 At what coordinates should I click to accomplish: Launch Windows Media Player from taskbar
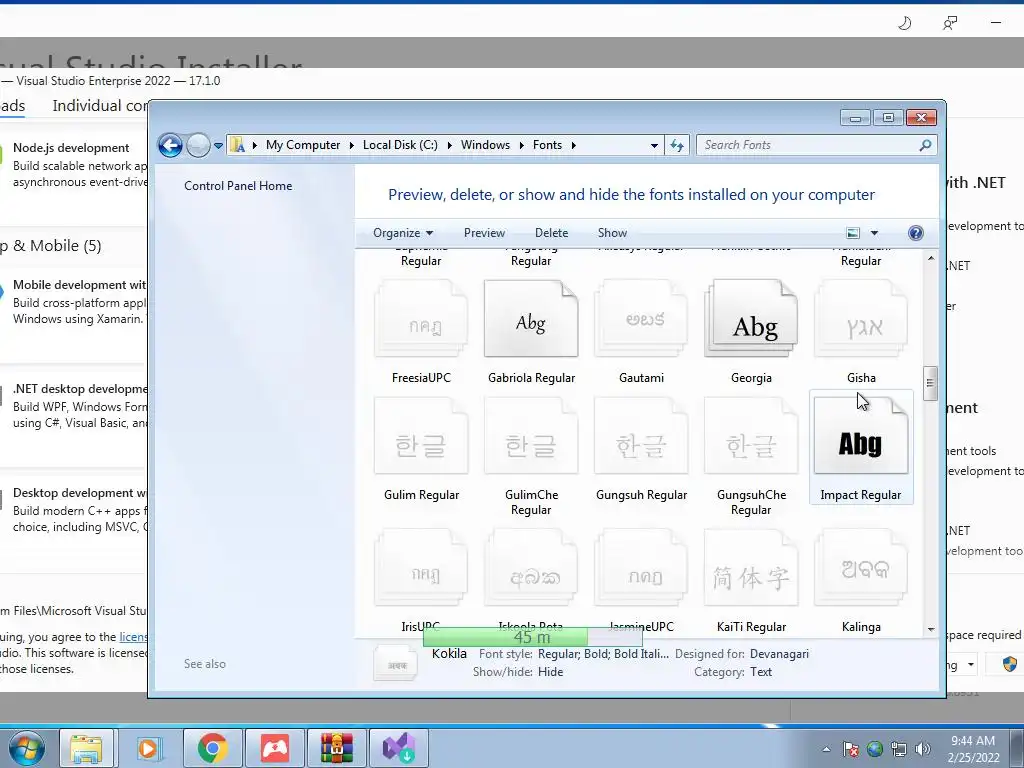[148, 748]
